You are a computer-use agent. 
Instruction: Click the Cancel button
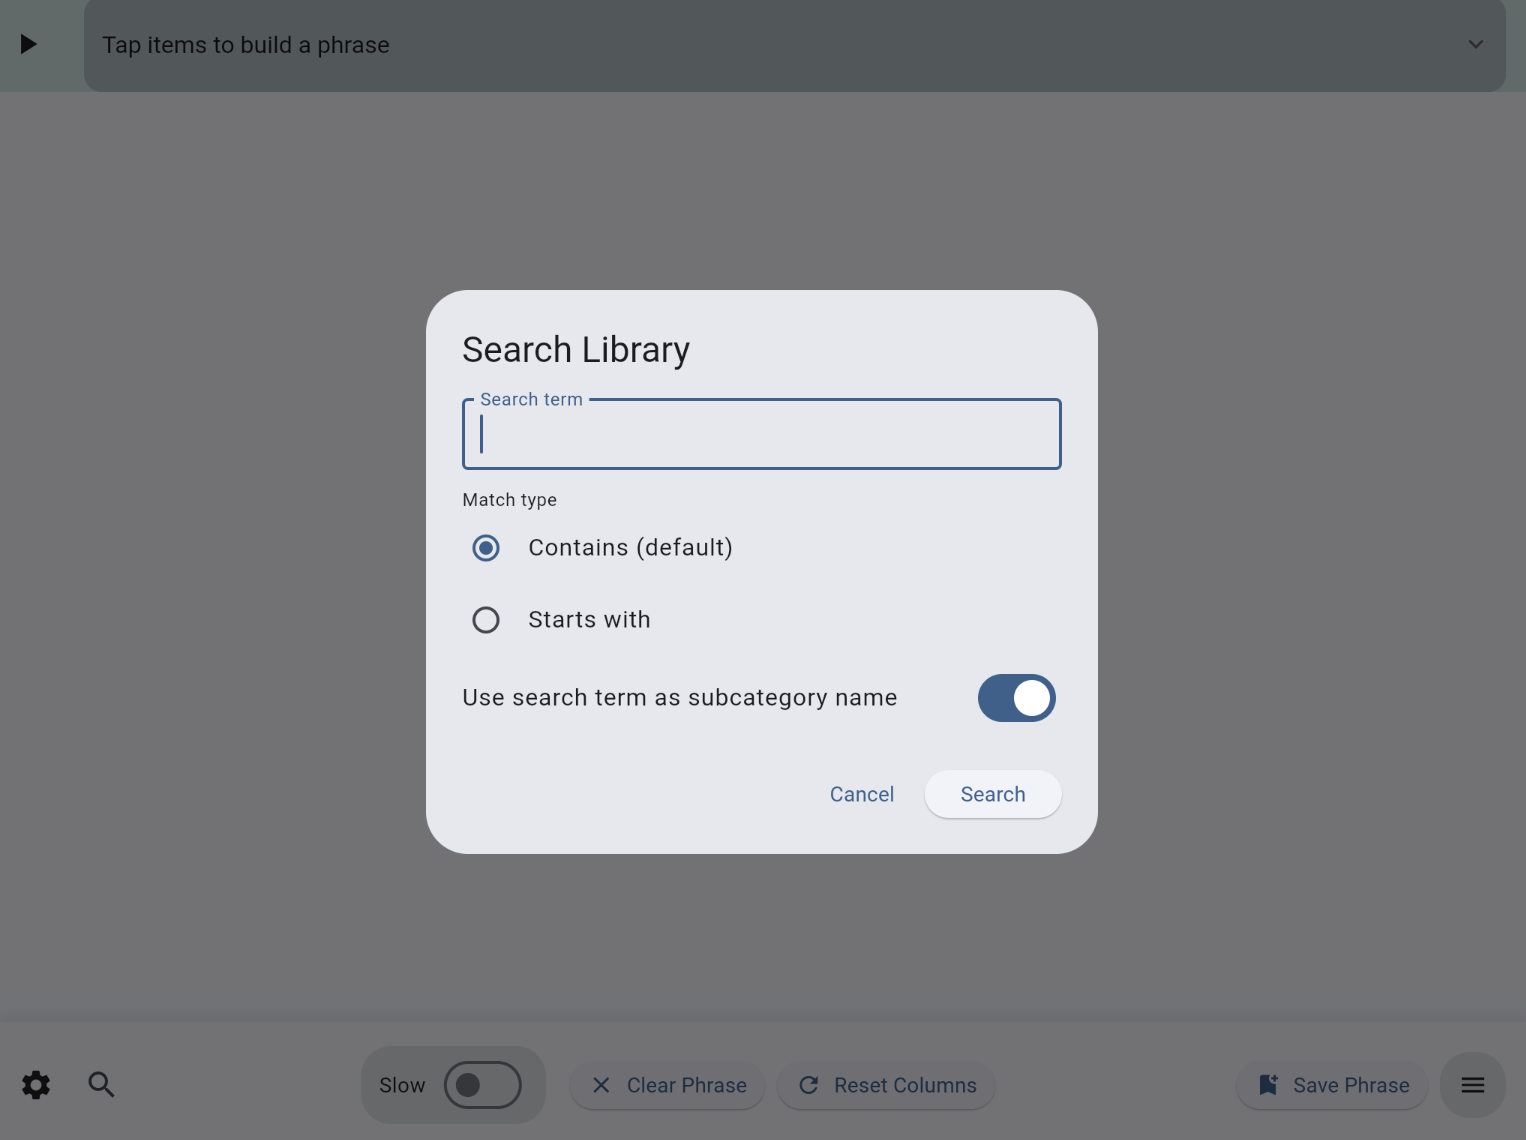click(861, 794)
